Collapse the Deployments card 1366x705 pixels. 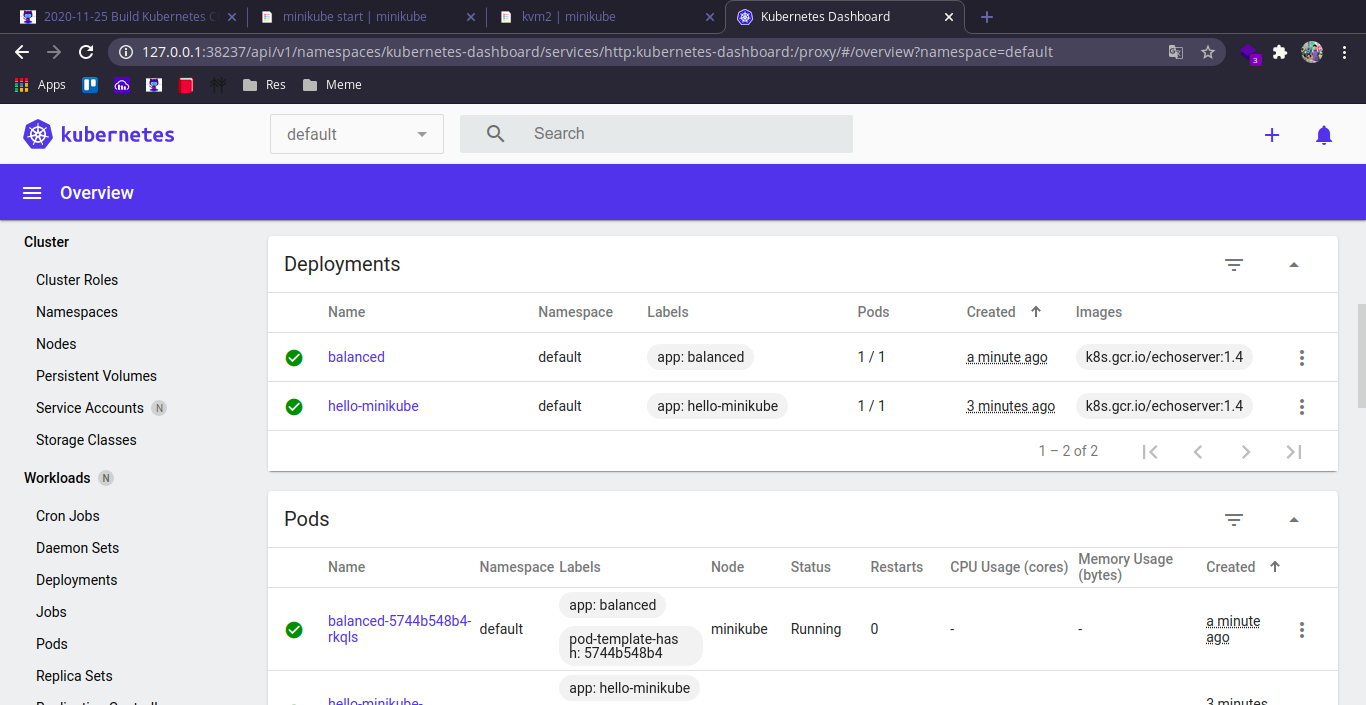(x=1294, y=265)
